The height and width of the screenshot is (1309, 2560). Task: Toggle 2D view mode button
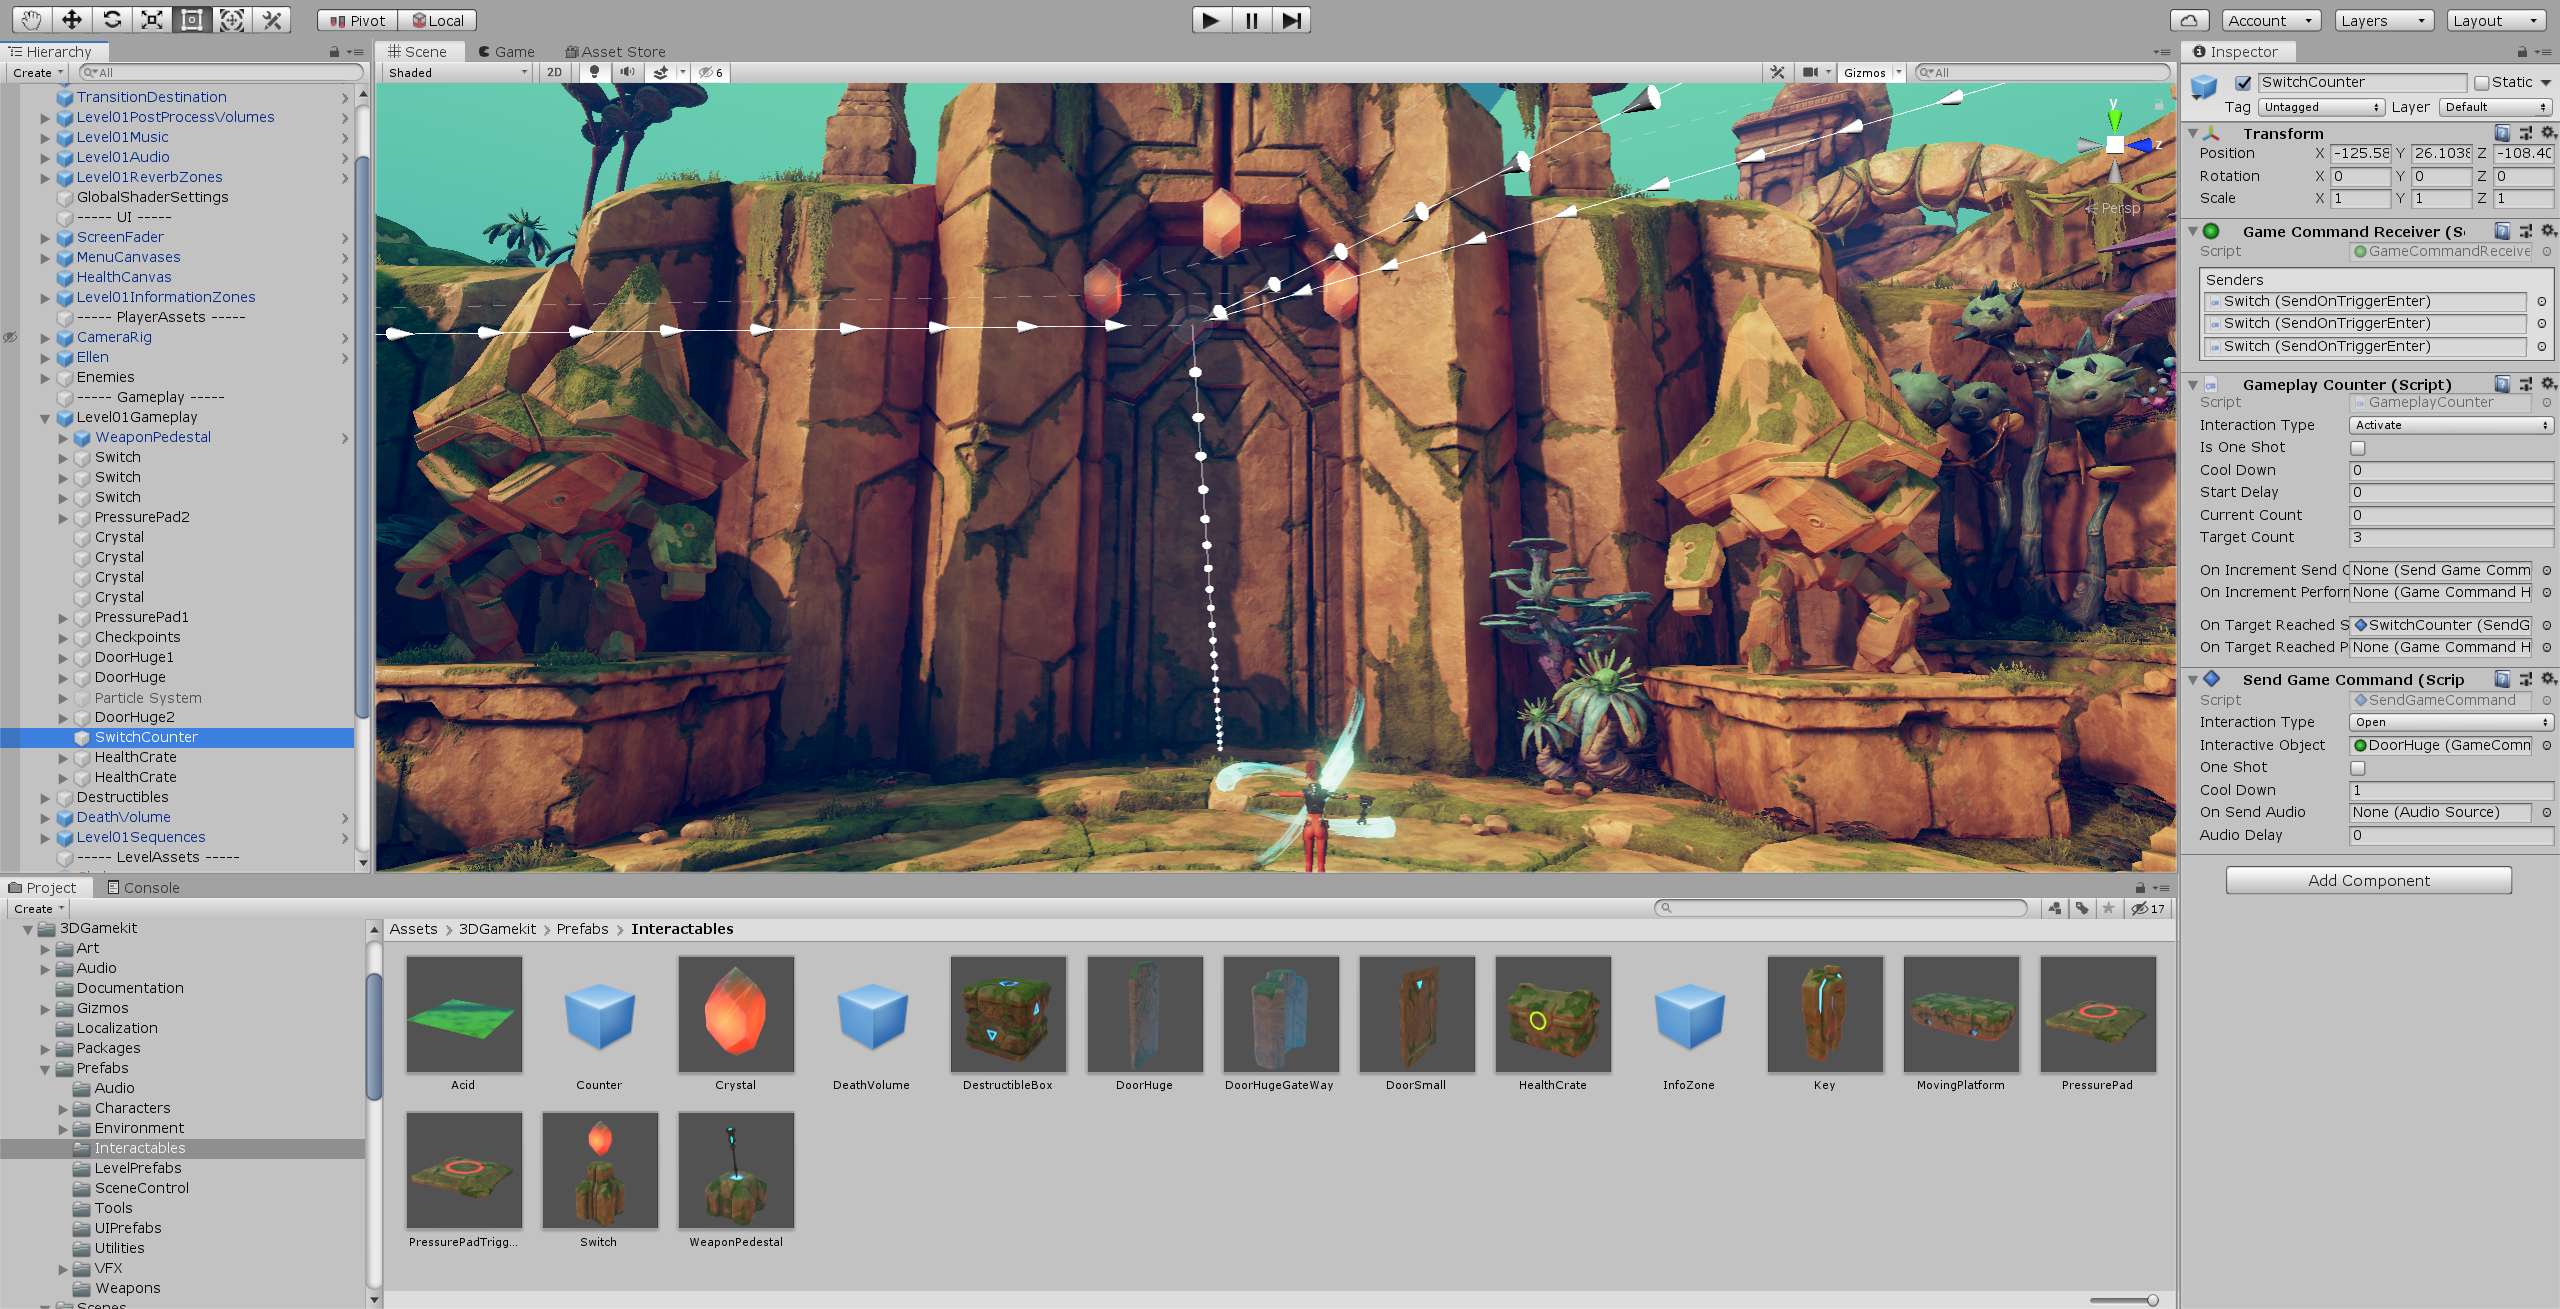click(x=554, y=72)
